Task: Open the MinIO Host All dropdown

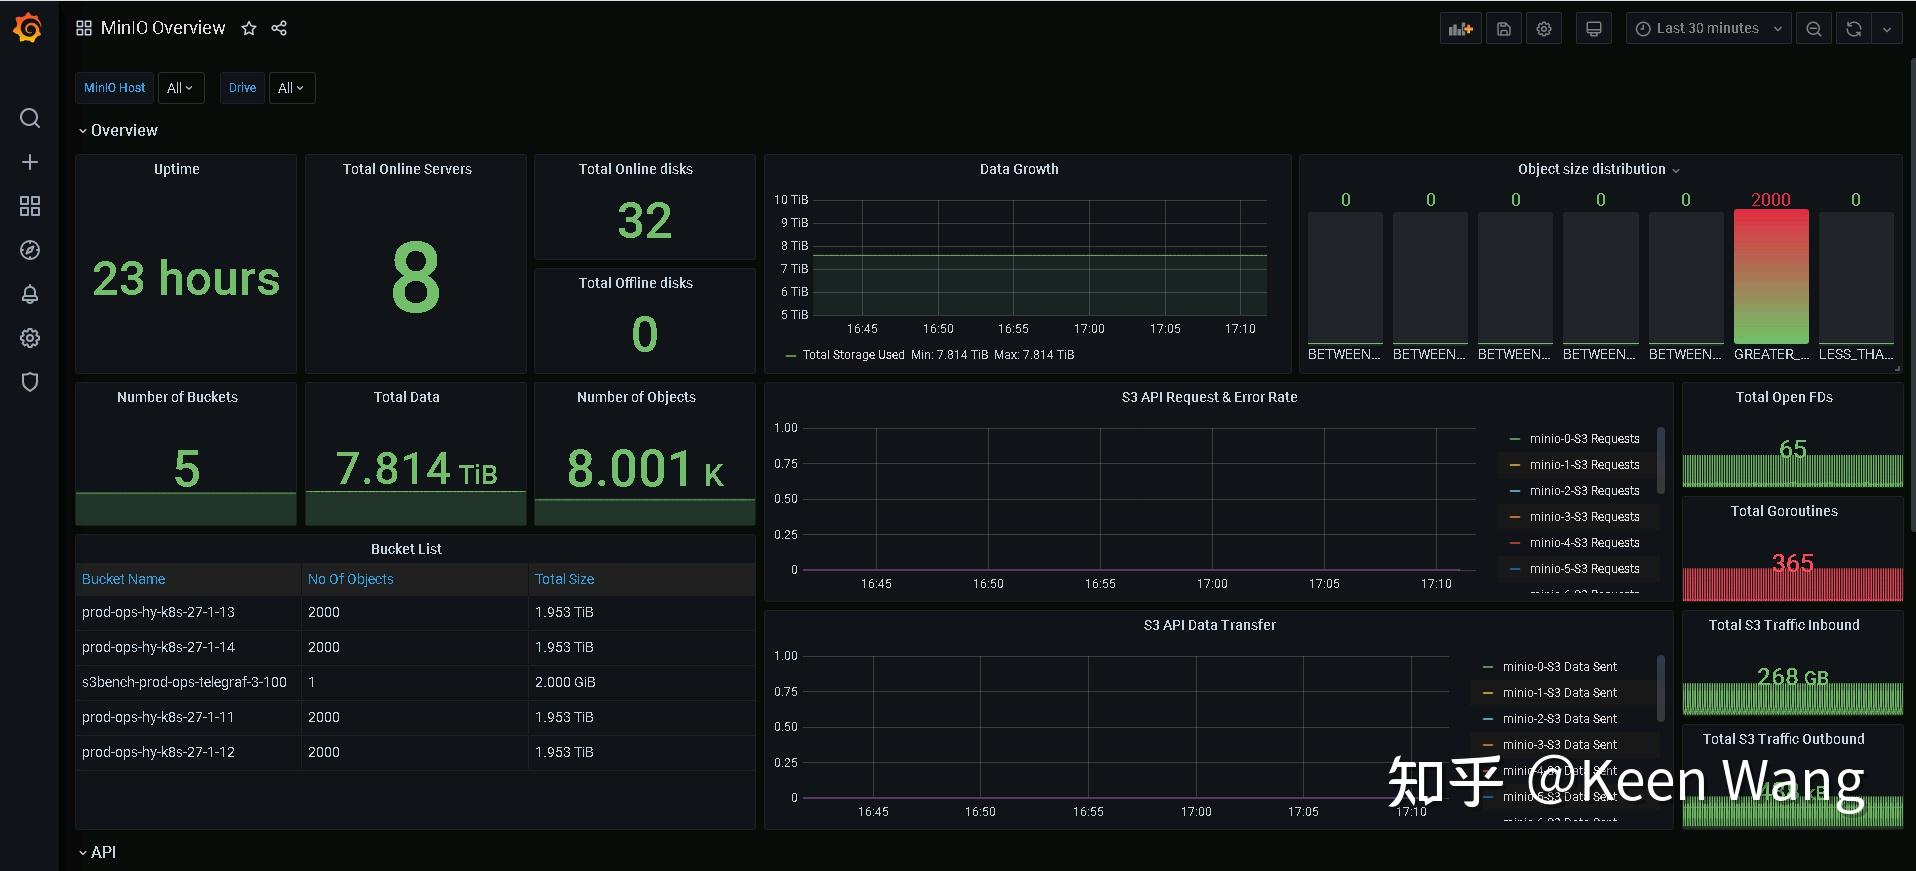Action: (x=181, y=88)
